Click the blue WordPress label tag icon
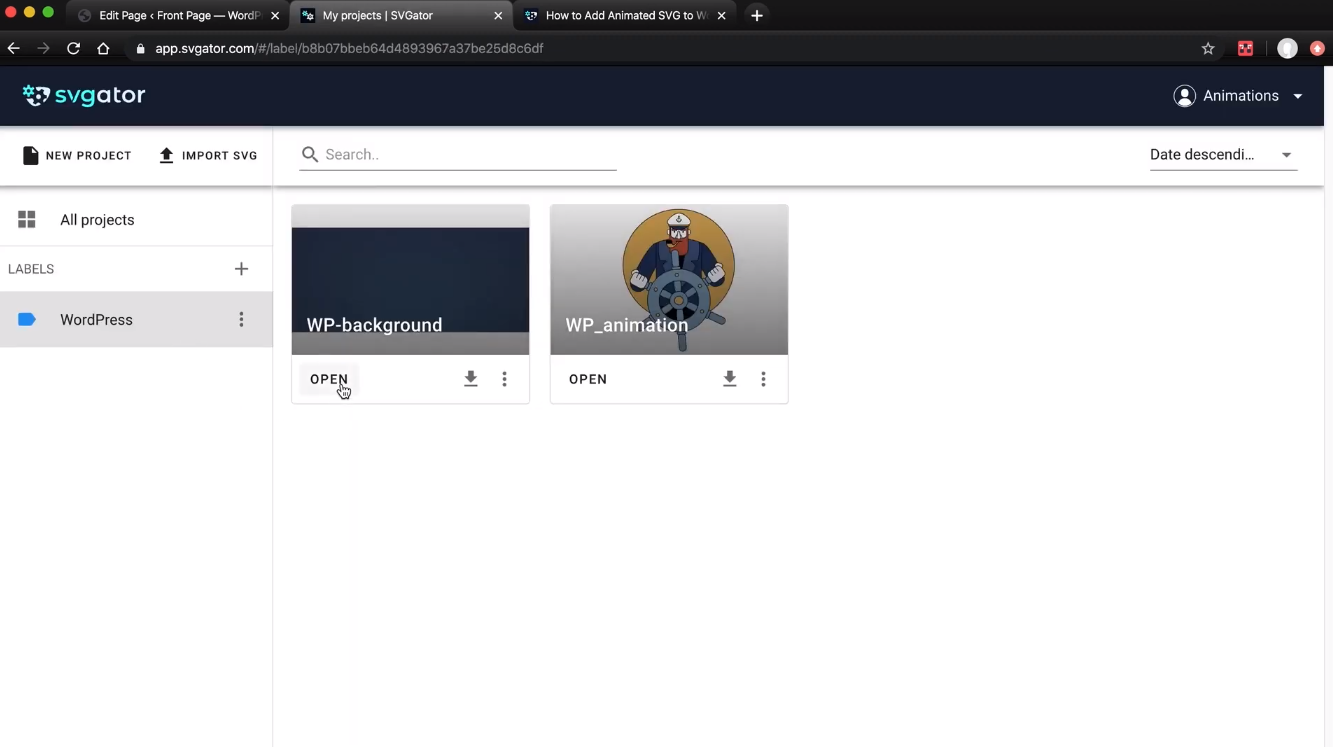 point(27,320)
